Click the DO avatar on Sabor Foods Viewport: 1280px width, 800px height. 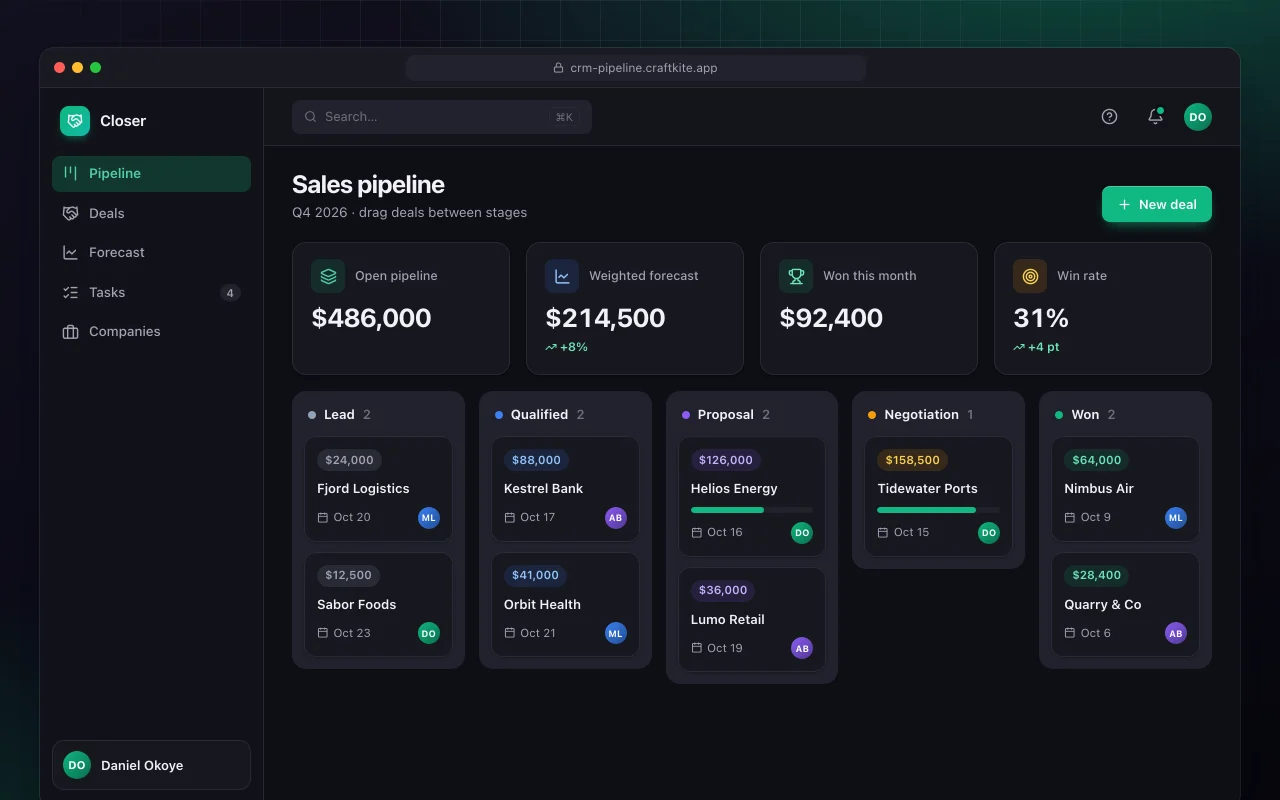point(429,633)
